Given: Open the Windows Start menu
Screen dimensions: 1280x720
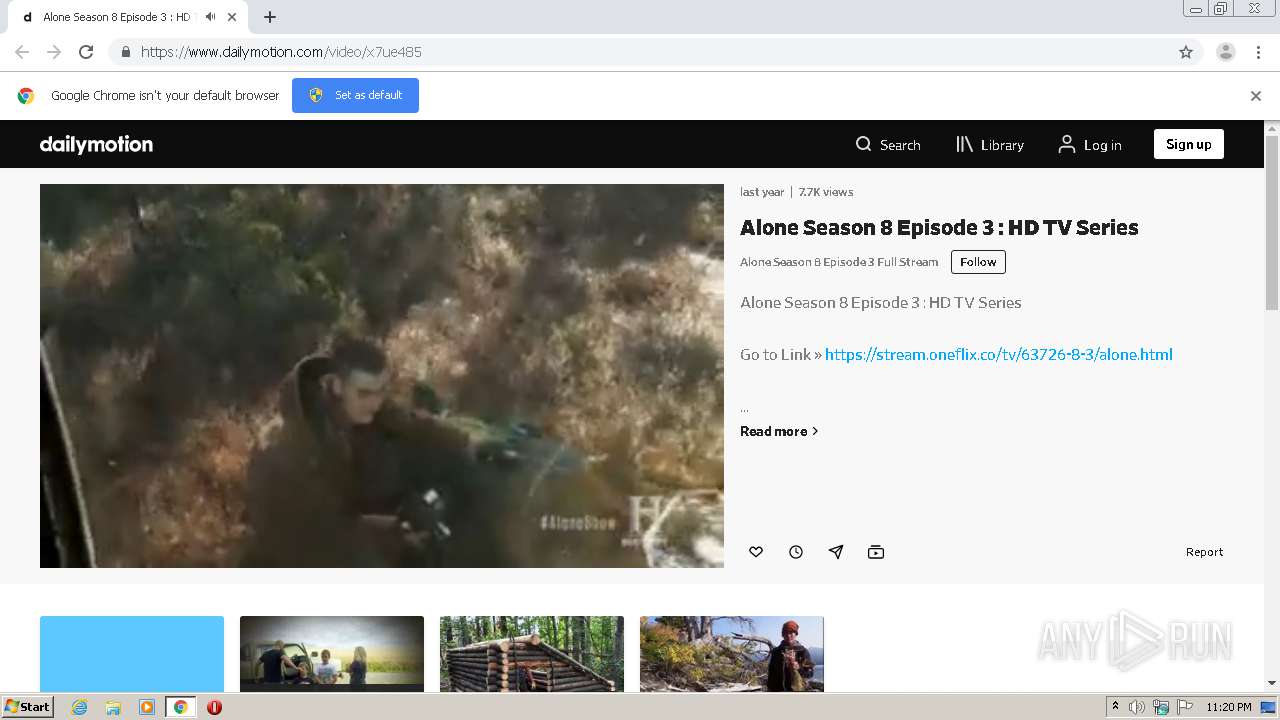Looking at the screenshot, I should click(28, 707).
